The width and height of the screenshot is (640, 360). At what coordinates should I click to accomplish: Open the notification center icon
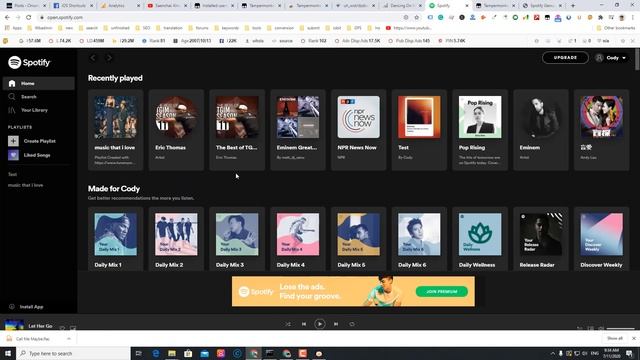tap(630, 353)
